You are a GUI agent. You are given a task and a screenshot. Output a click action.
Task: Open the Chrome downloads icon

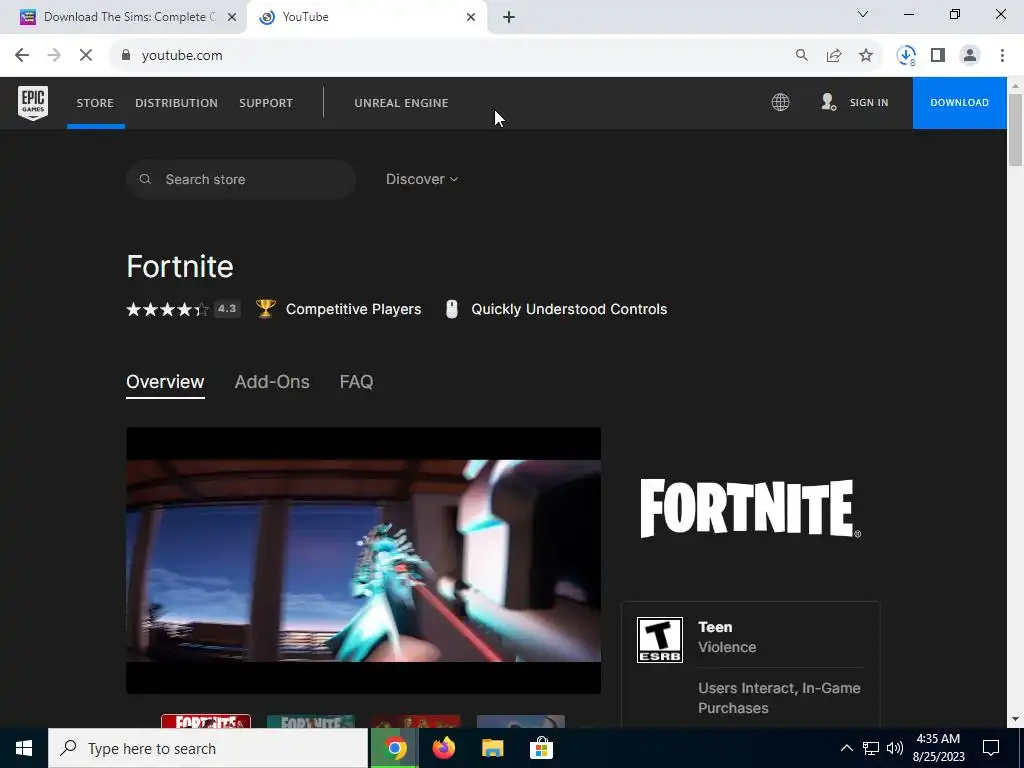[x=906, y=56]
